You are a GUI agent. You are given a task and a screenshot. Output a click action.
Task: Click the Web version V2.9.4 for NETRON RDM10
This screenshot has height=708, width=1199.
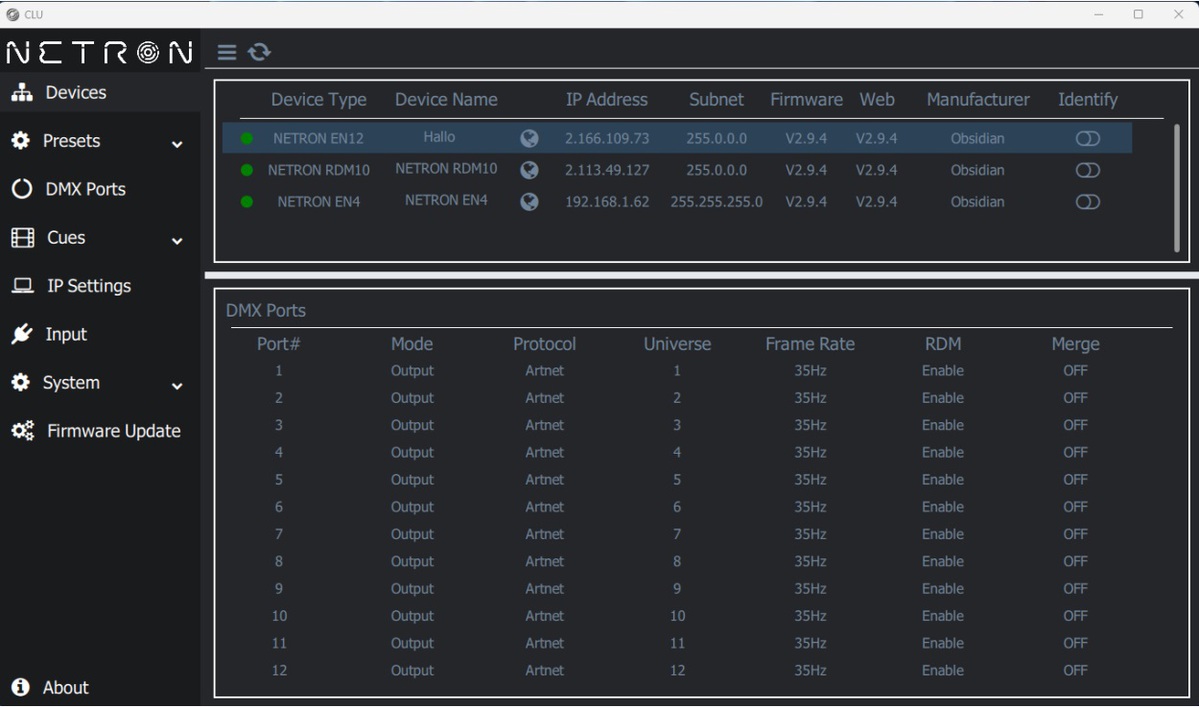pos(876,171)
